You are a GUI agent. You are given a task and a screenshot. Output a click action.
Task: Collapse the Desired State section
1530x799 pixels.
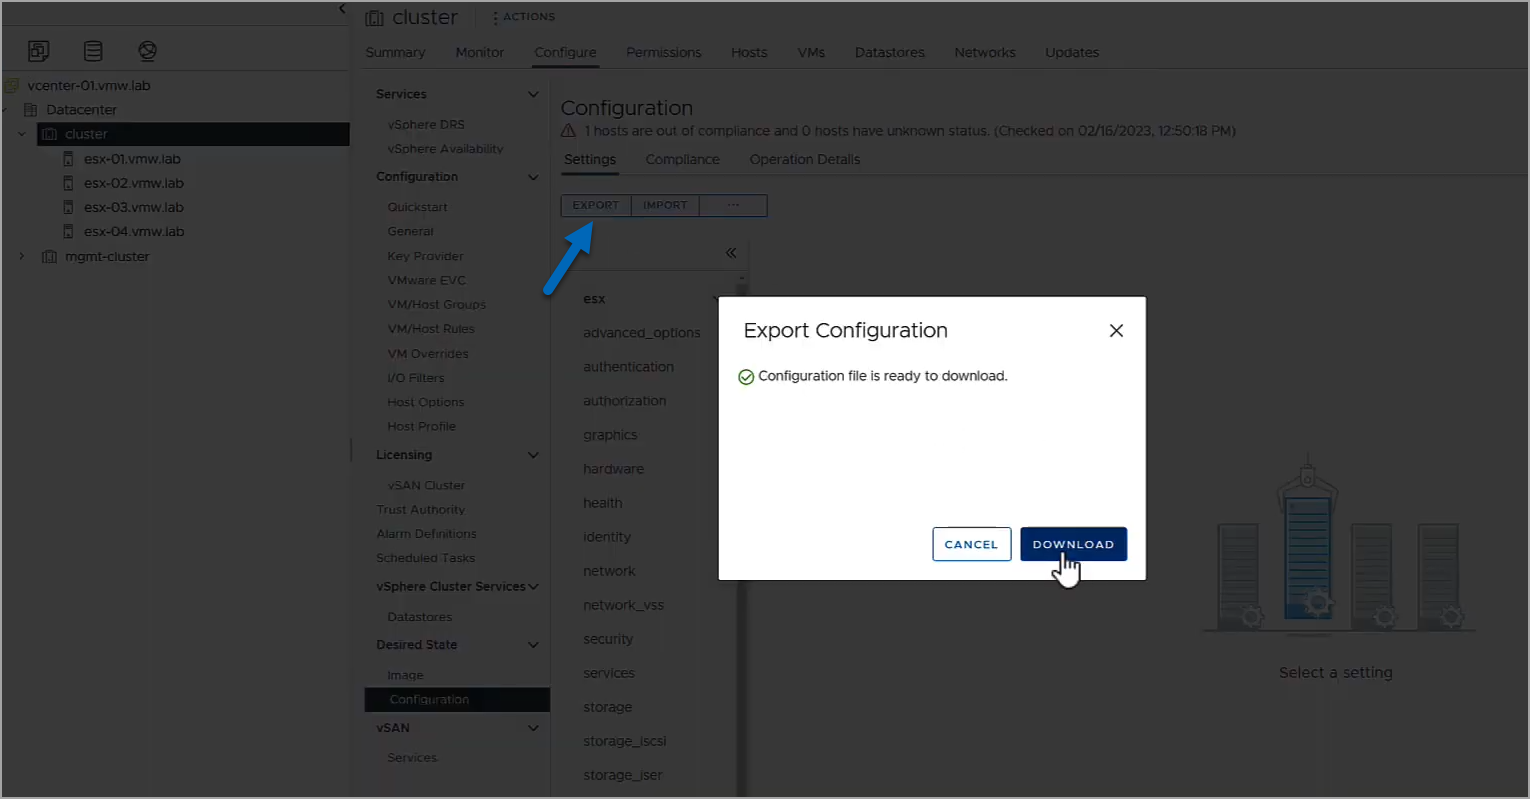(533, 645)
